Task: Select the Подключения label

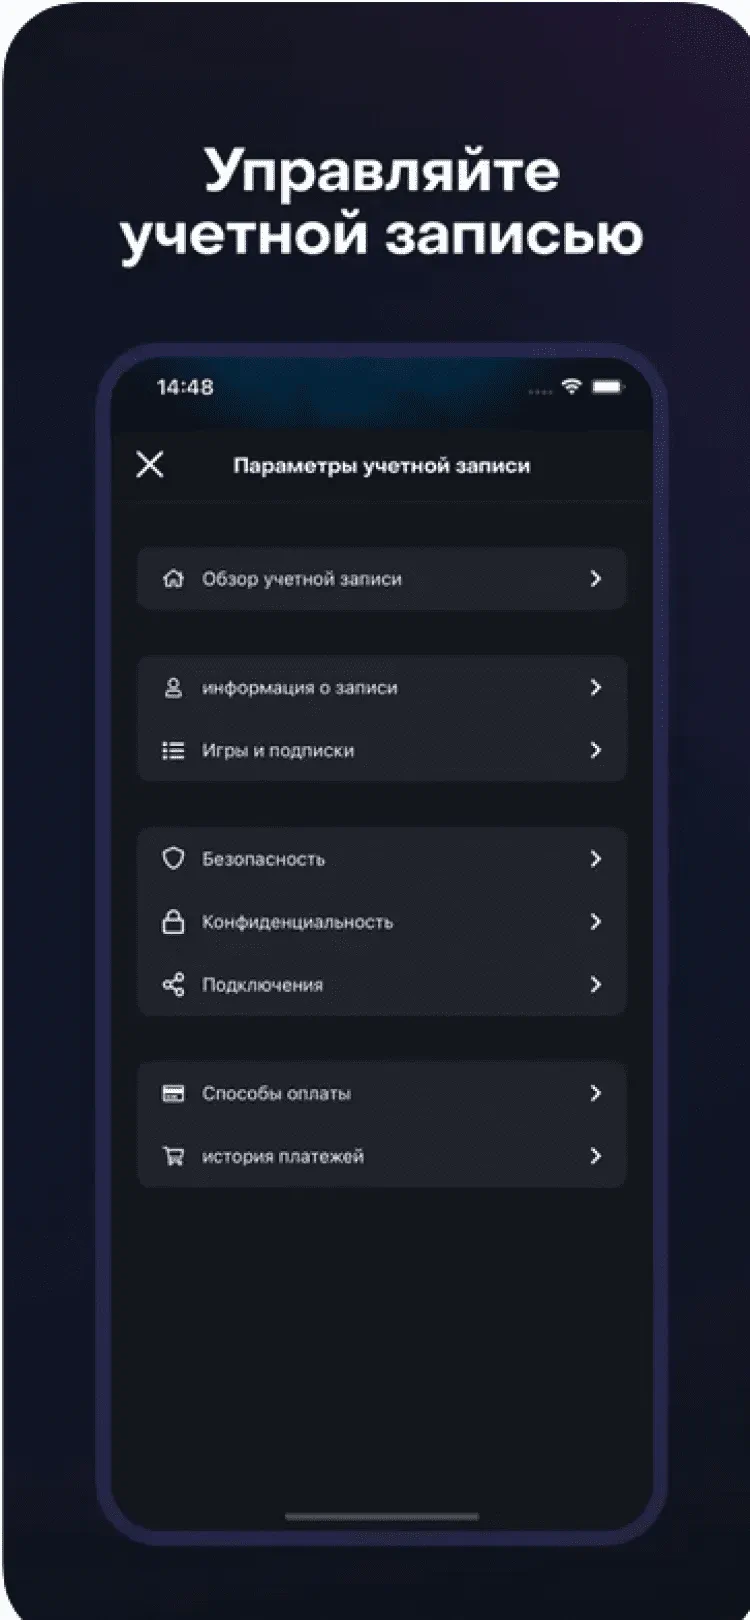Action: coord(262,985)
